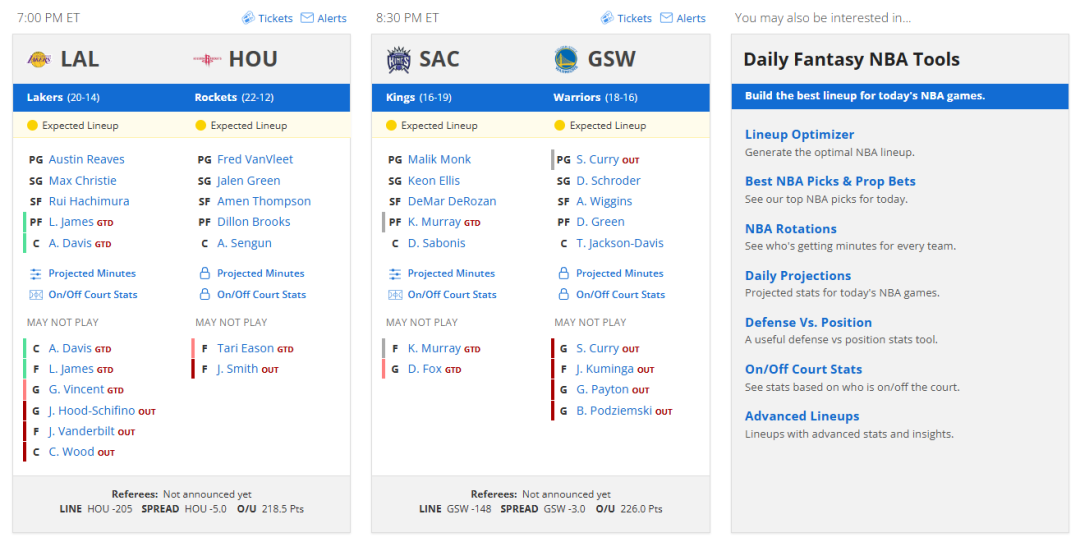Image resolution: width=1080 pixels, height=542 pixels.
Task: Go to Defense Vs. Position tool
Action: [x=808, y=322]
